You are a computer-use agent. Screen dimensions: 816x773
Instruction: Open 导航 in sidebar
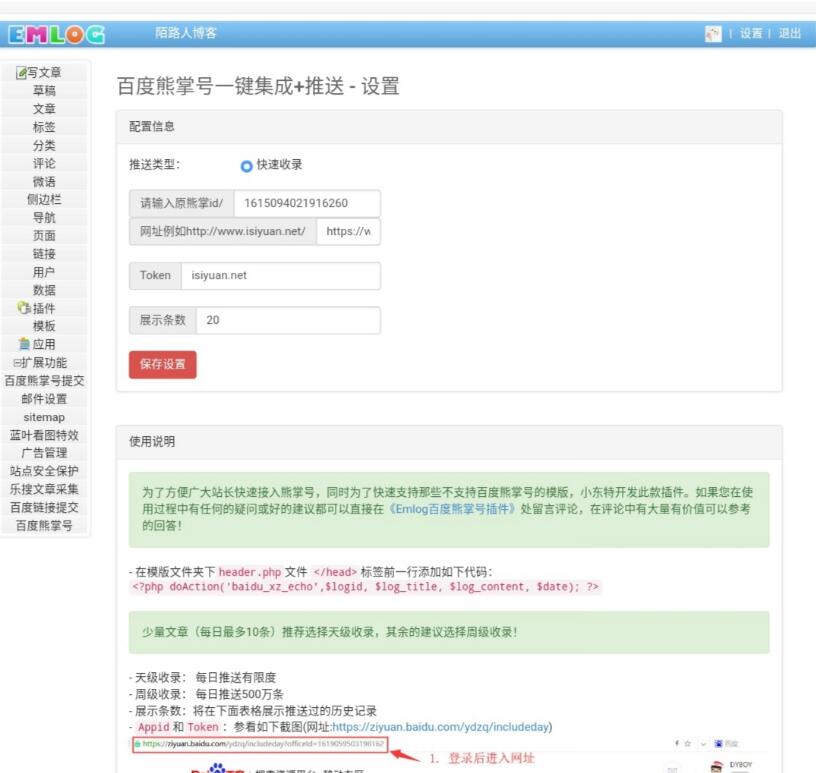pos(44,218)
